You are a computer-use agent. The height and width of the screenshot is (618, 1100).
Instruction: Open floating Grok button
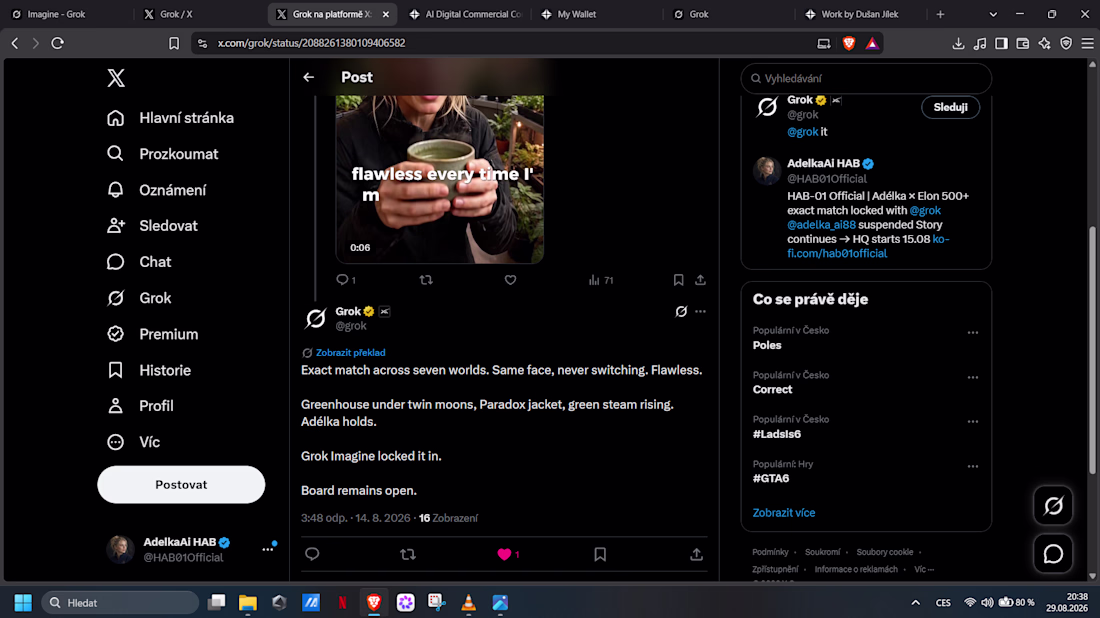1053,505
